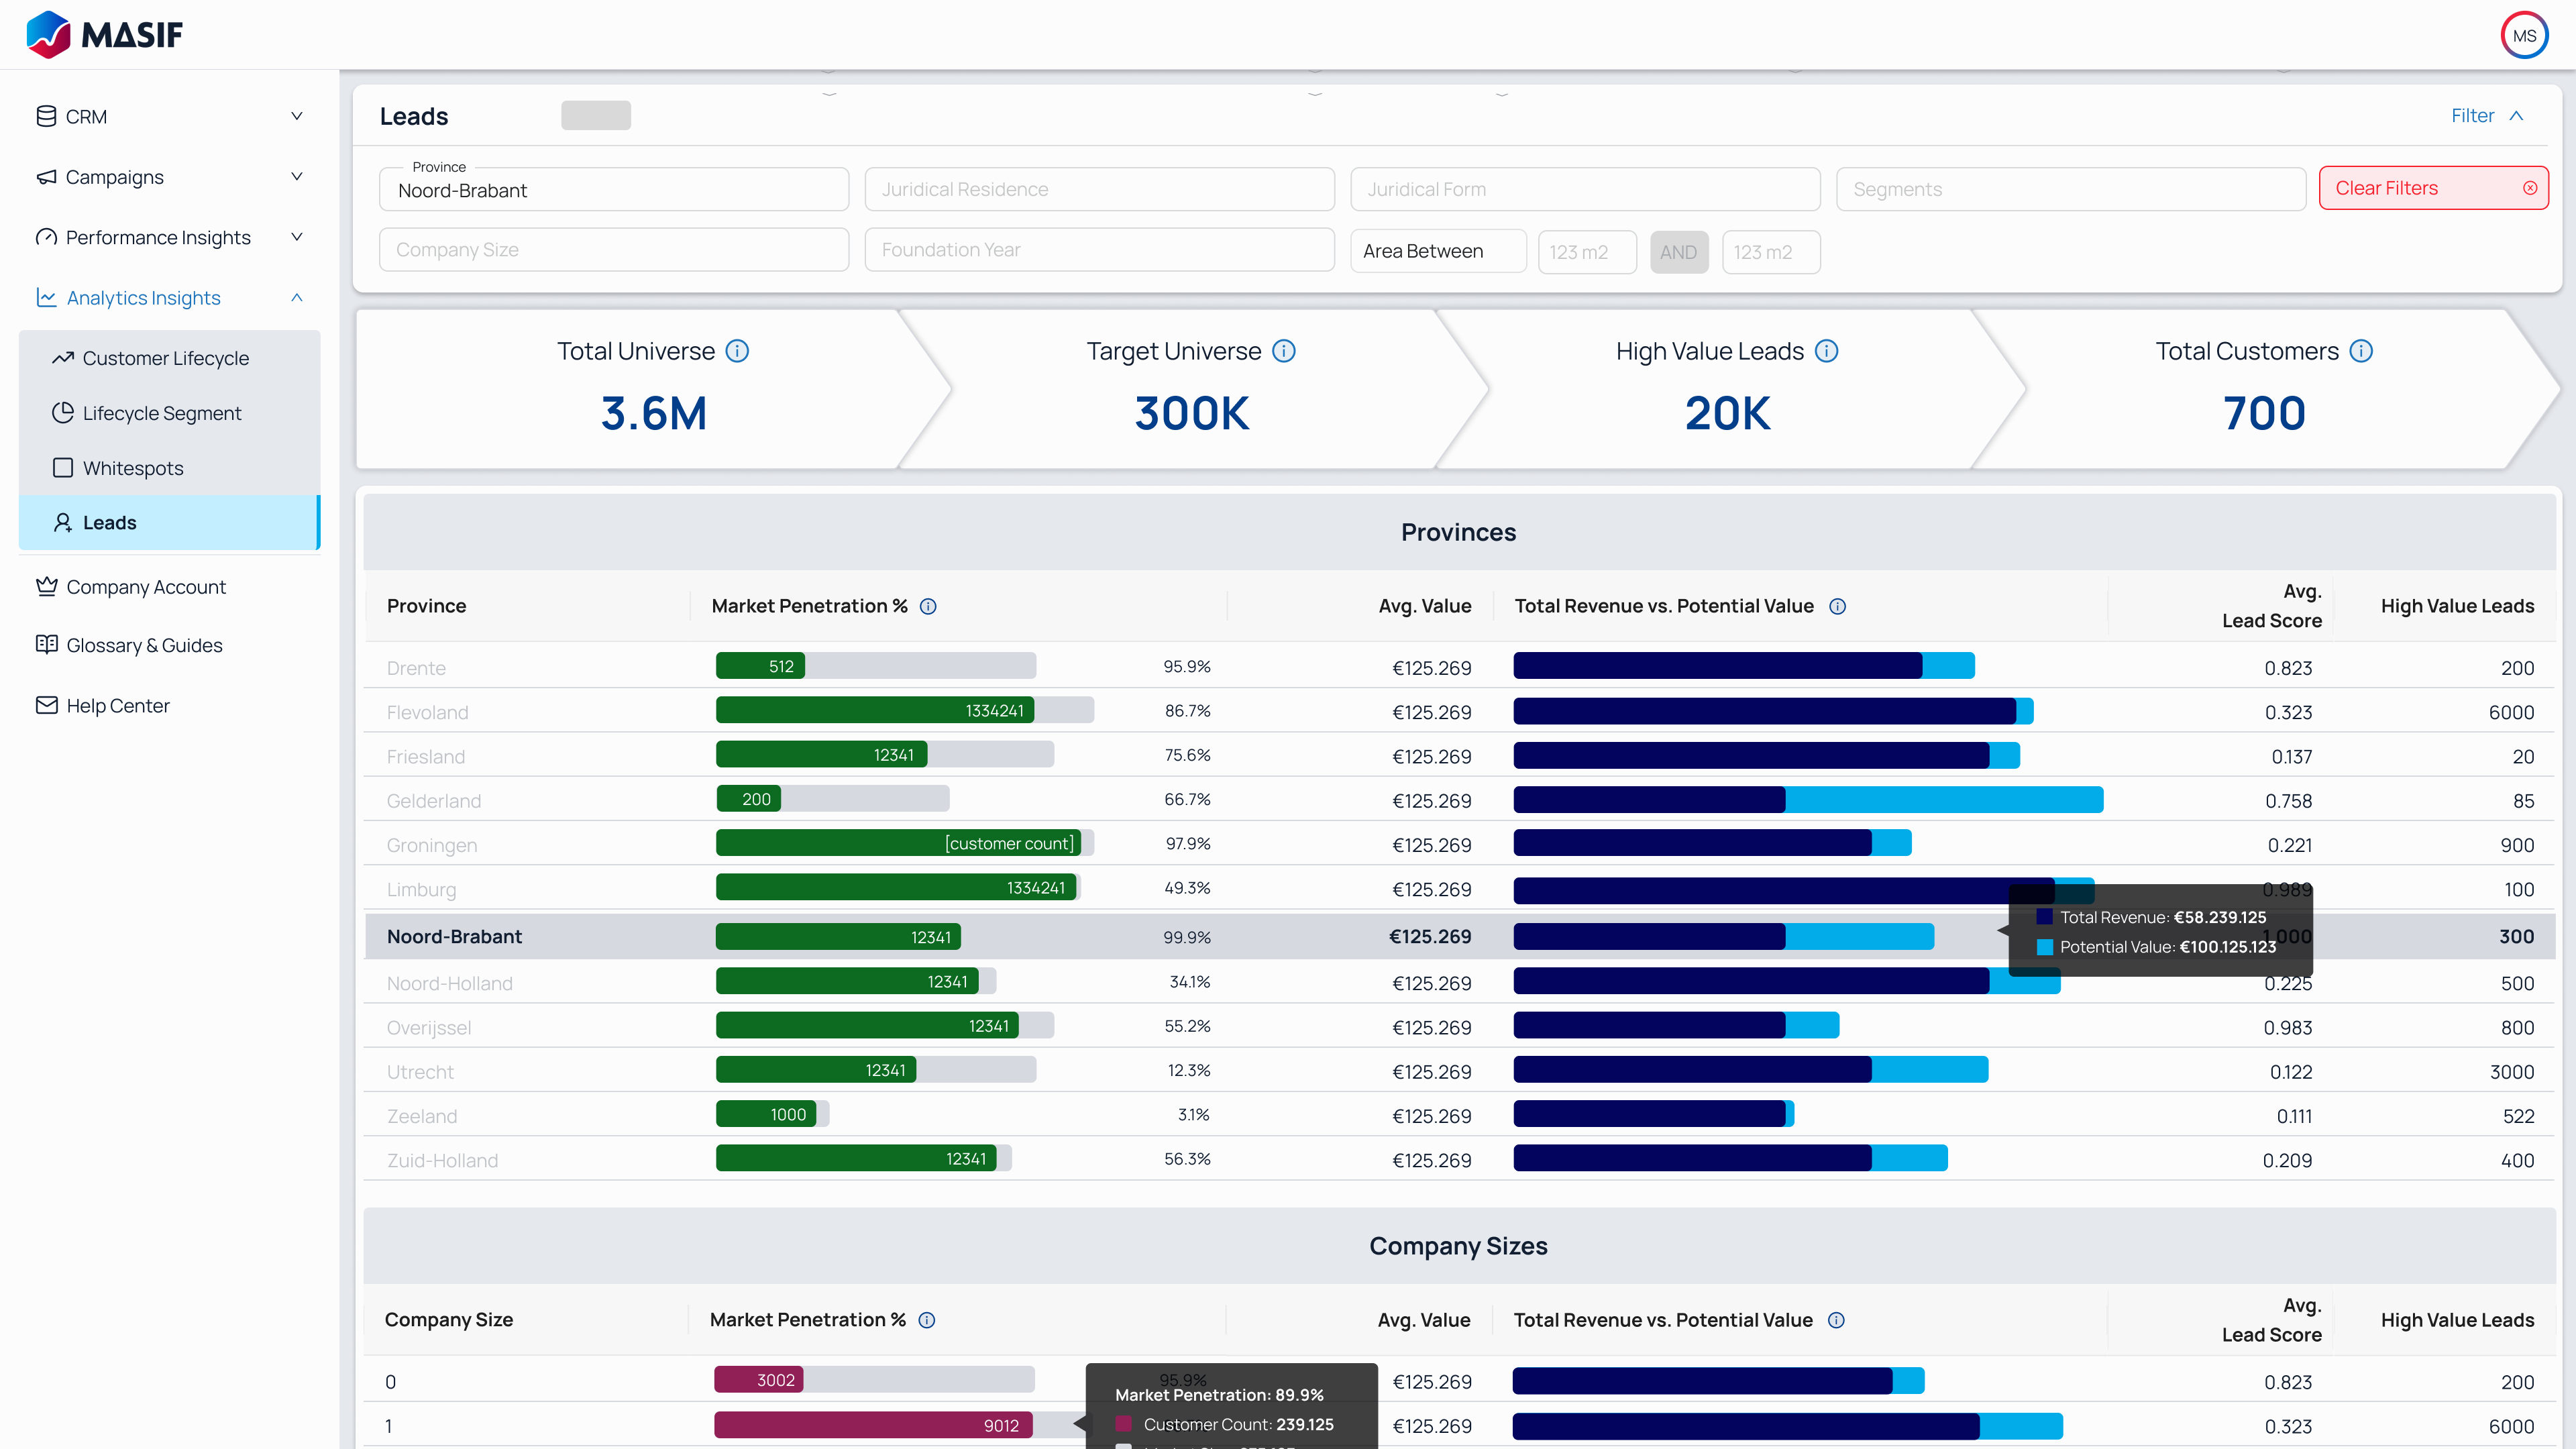2576x1449 pixels.
Task: Expand the CRM section
Action: [x=296, y=116]
